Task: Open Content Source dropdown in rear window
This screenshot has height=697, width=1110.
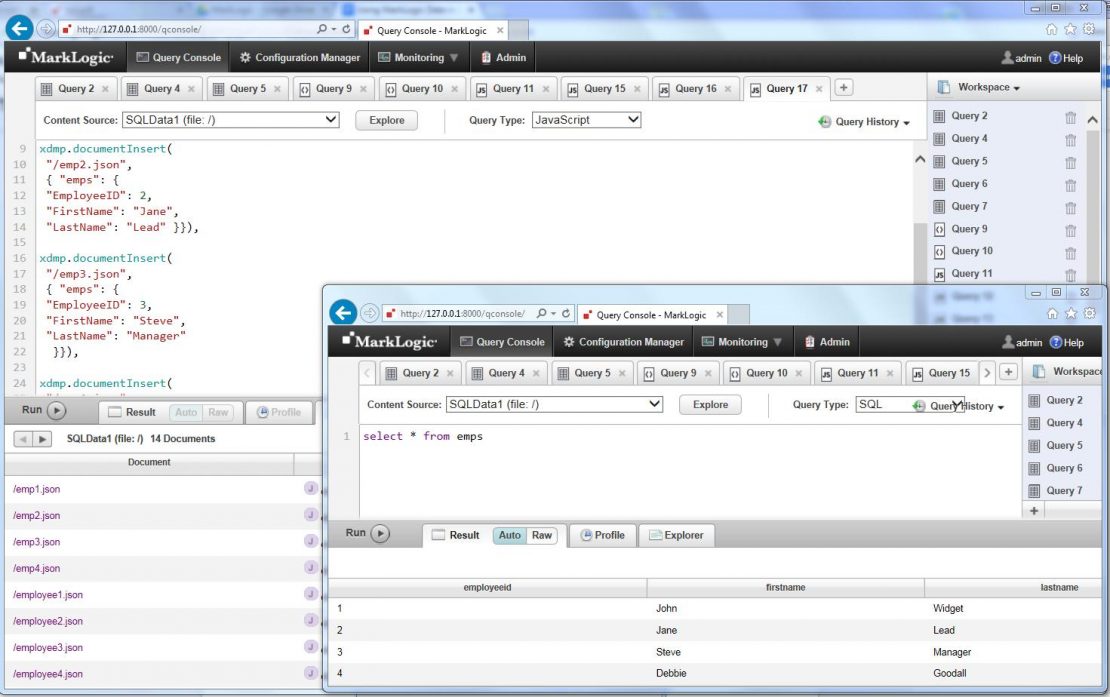Action: point(230,120)
